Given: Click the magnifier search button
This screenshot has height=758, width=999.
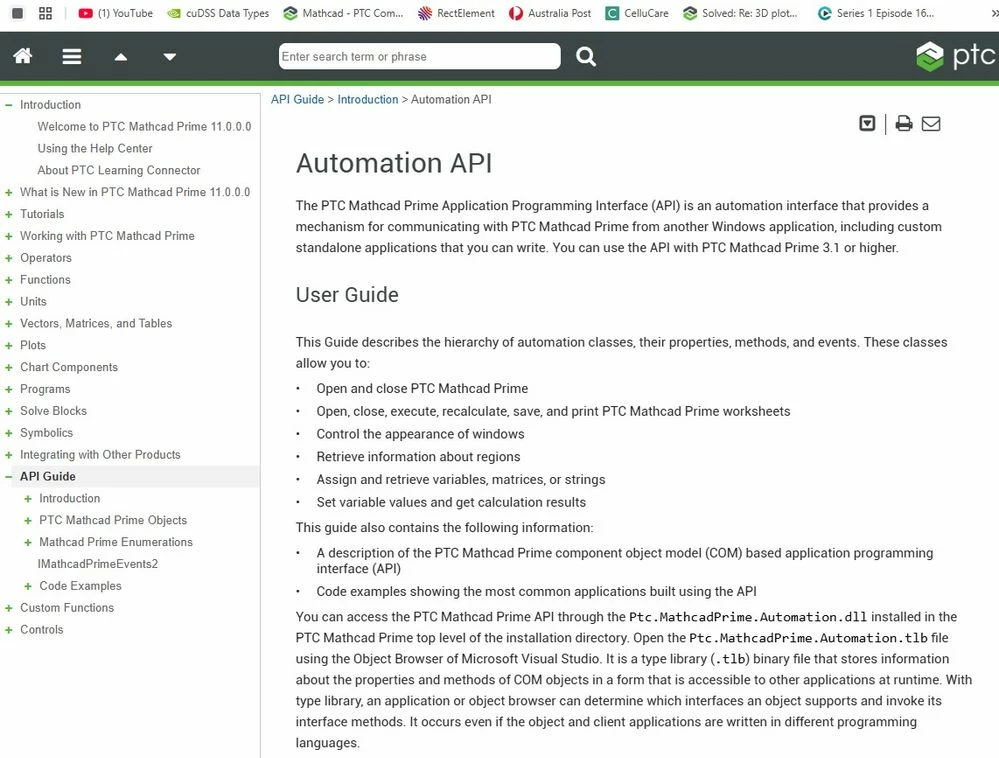Looking at the screenshot, I should [x=586, y=57].
